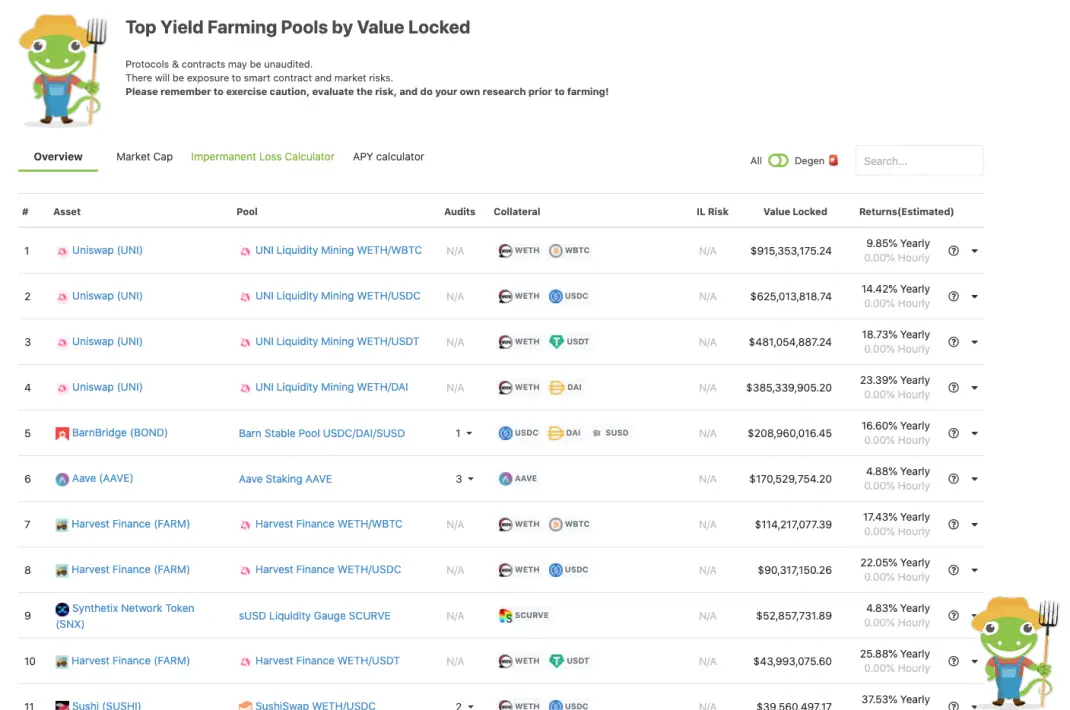
Task: Click the help icon in the 16.60% Yearly row
Action: click(x=953, y=433)
